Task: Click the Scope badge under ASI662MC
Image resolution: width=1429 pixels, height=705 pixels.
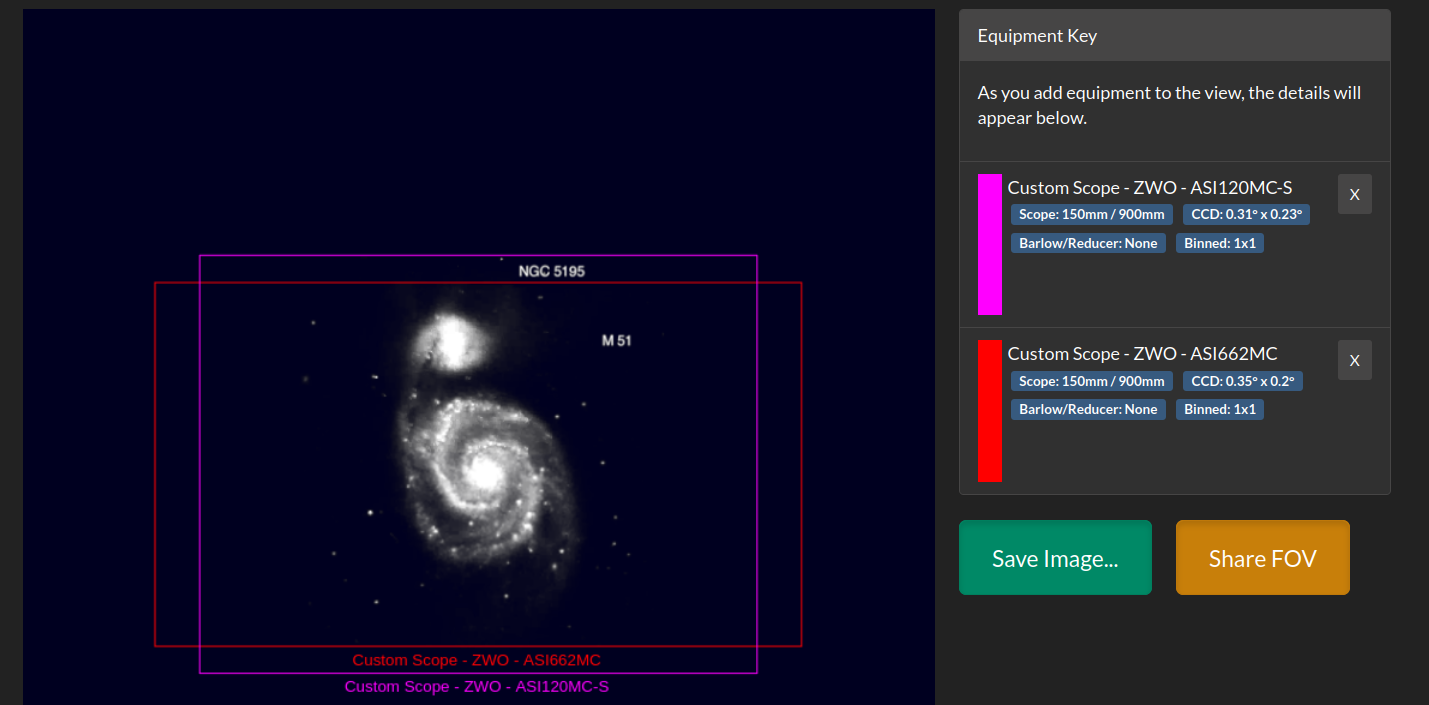Action: pyautogui.click(x=1092, y=380)
